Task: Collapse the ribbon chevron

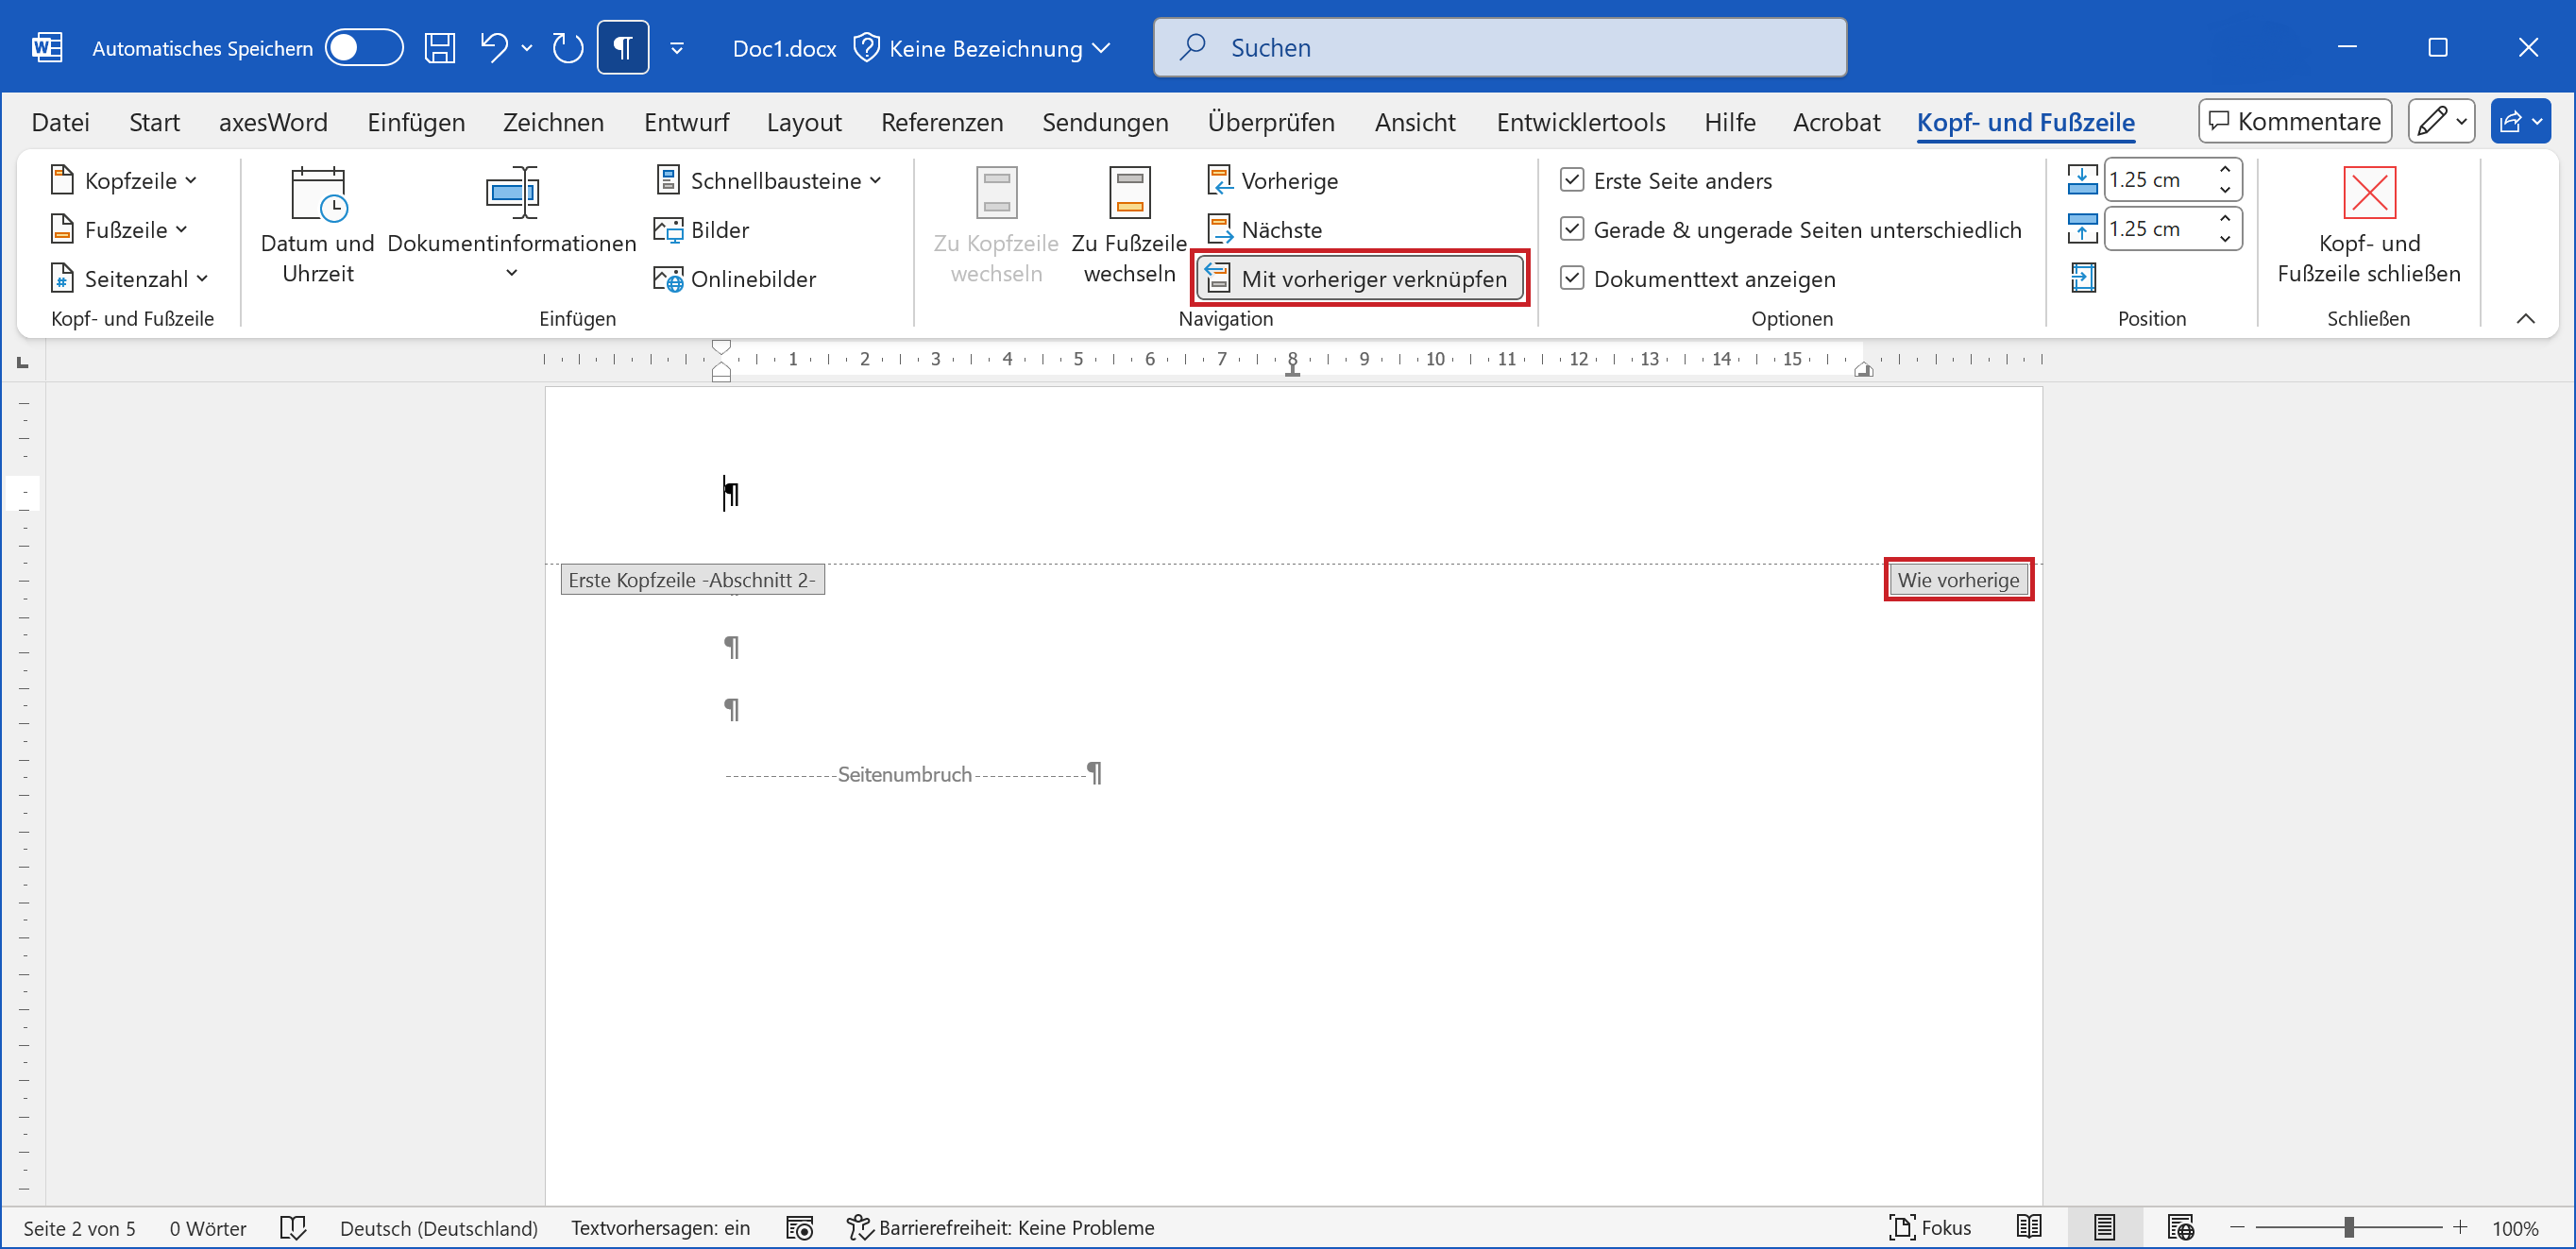Action: point(2525,319)
